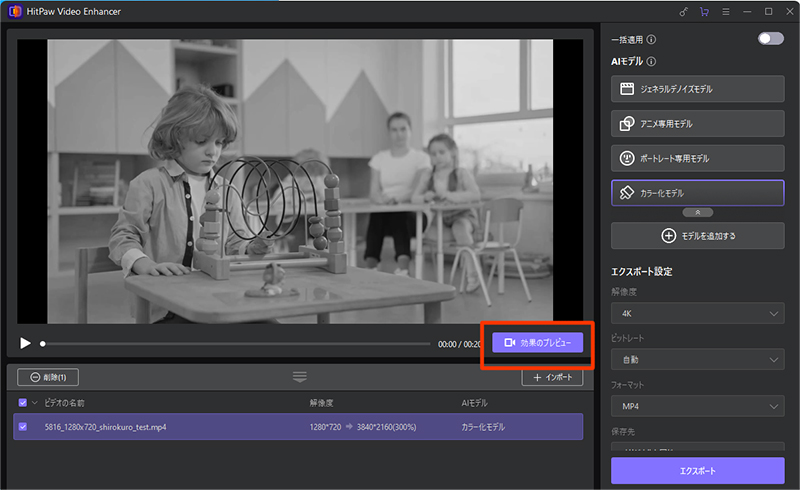Image resolution: width=800 pixels, height=490 pixels.
Task: Click モデルを追加する to add model
Action: point(697,236)
